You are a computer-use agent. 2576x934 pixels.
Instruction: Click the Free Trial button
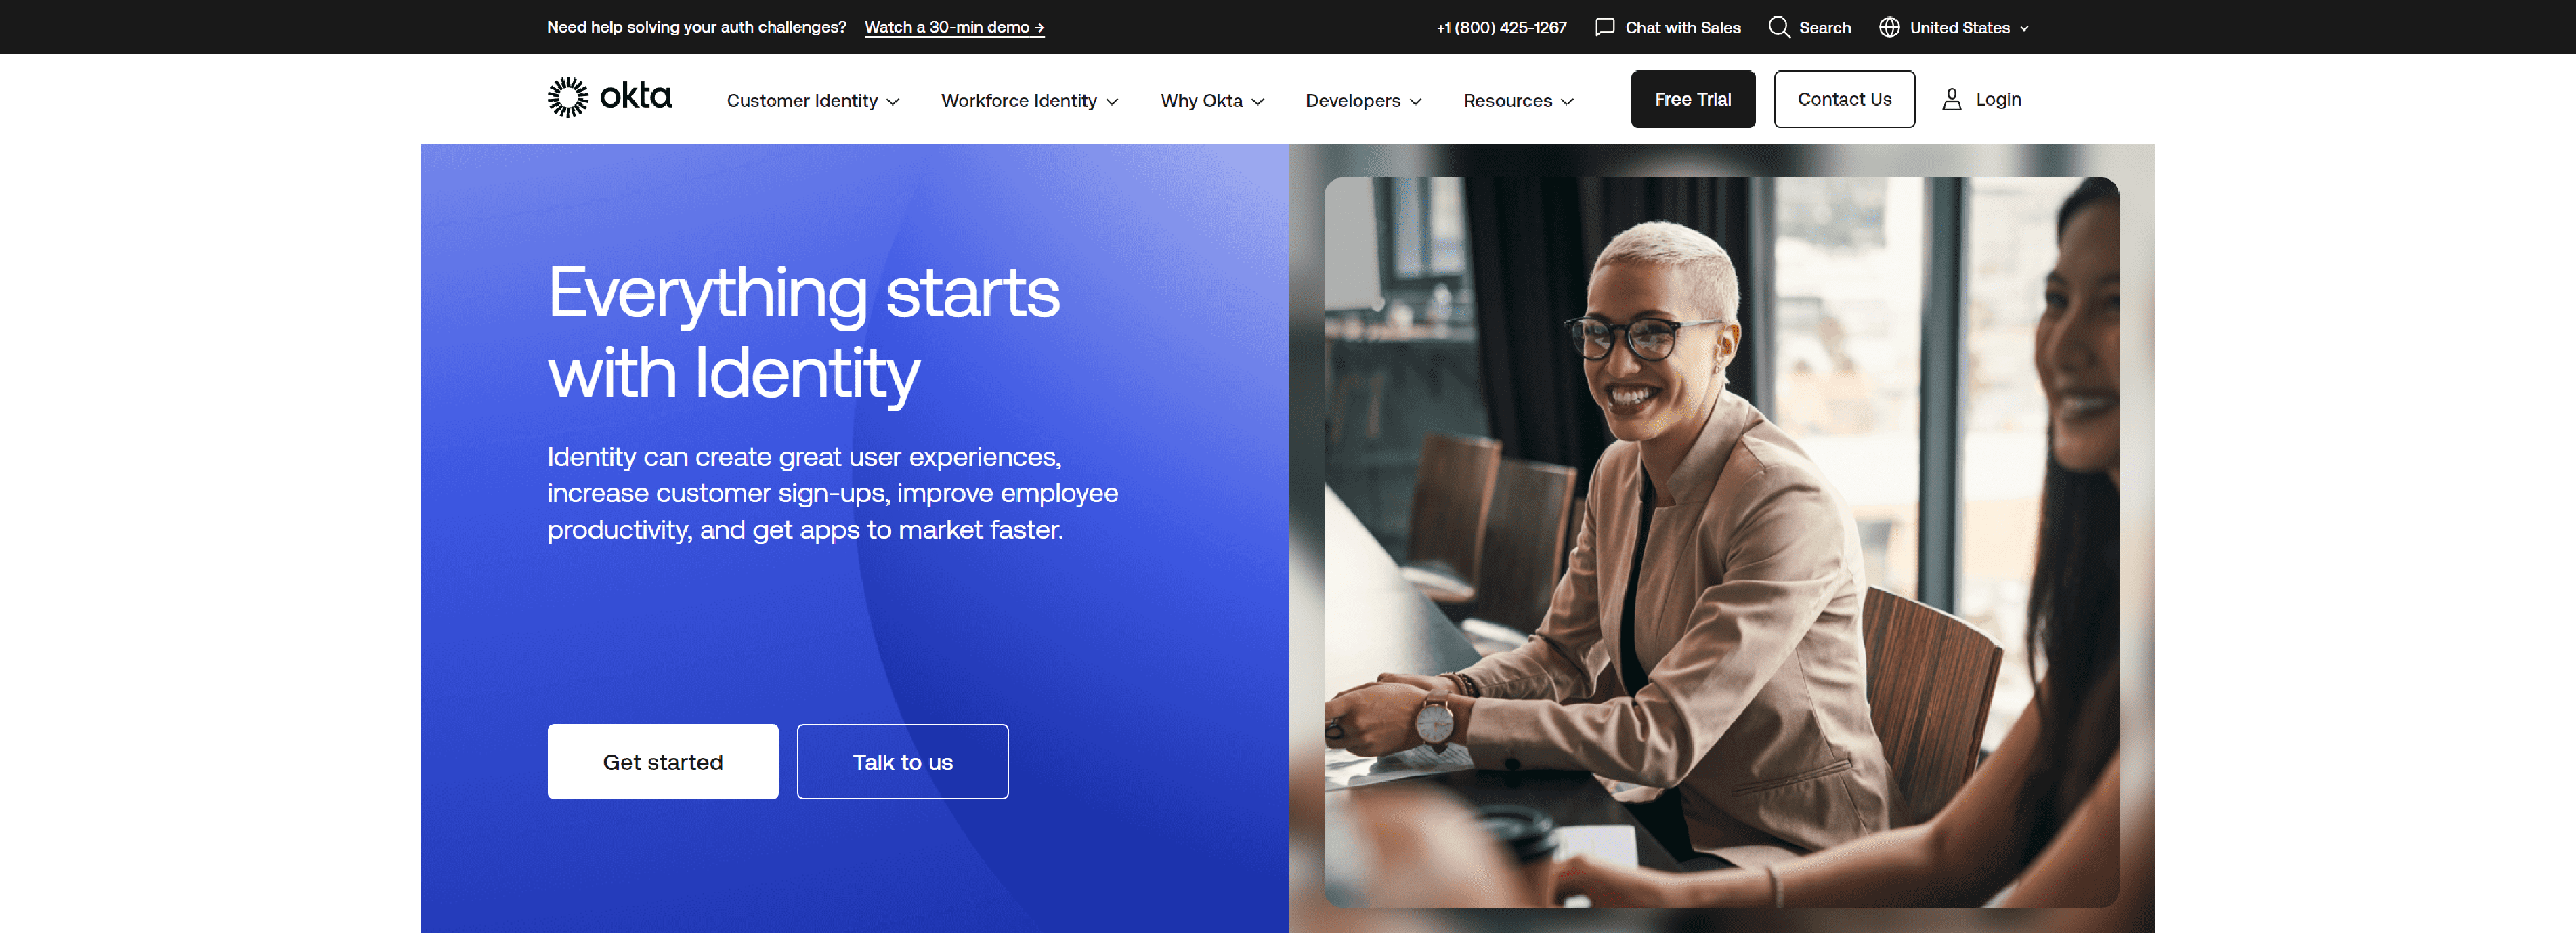pyautogui.click(x=1692, y=99)
